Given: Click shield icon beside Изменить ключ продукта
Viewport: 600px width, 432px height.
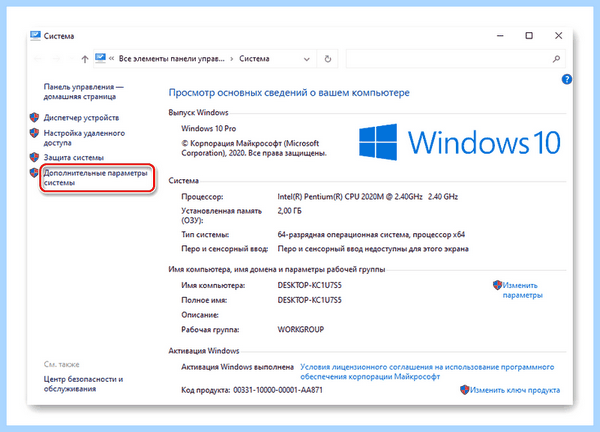Looking at the screenshot, I should 465,390.
